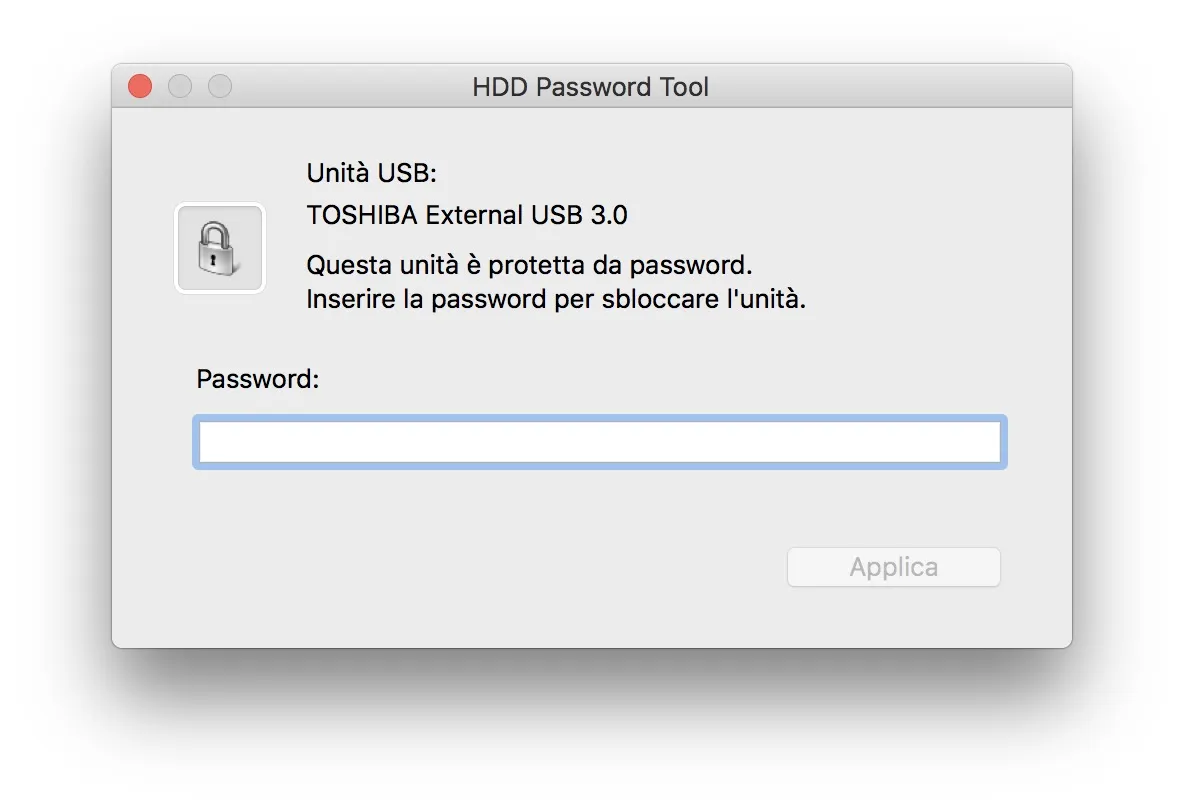Click the HDD Password Tool title bar
Viewport: 1184px width, 808px height.
pyautogui.click(x=590, y=87)
